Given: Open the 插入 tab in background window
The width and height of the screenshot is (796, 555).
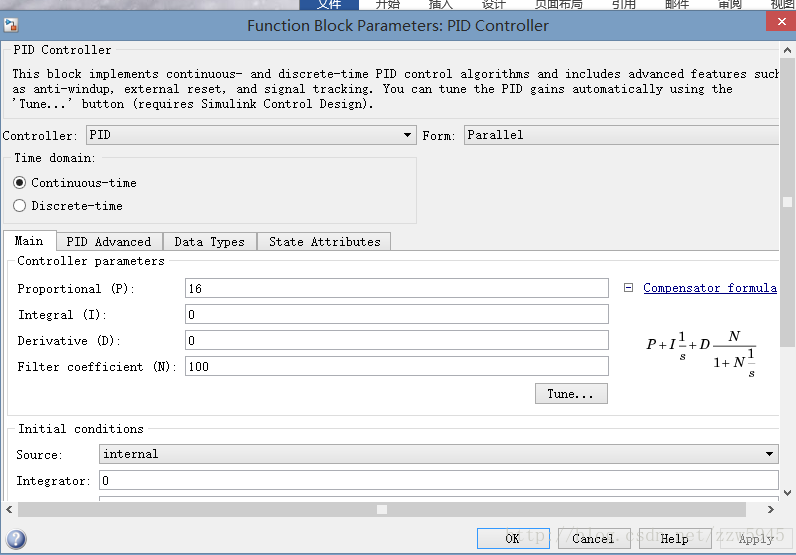Looking at the screenshot, I should 441,5.
